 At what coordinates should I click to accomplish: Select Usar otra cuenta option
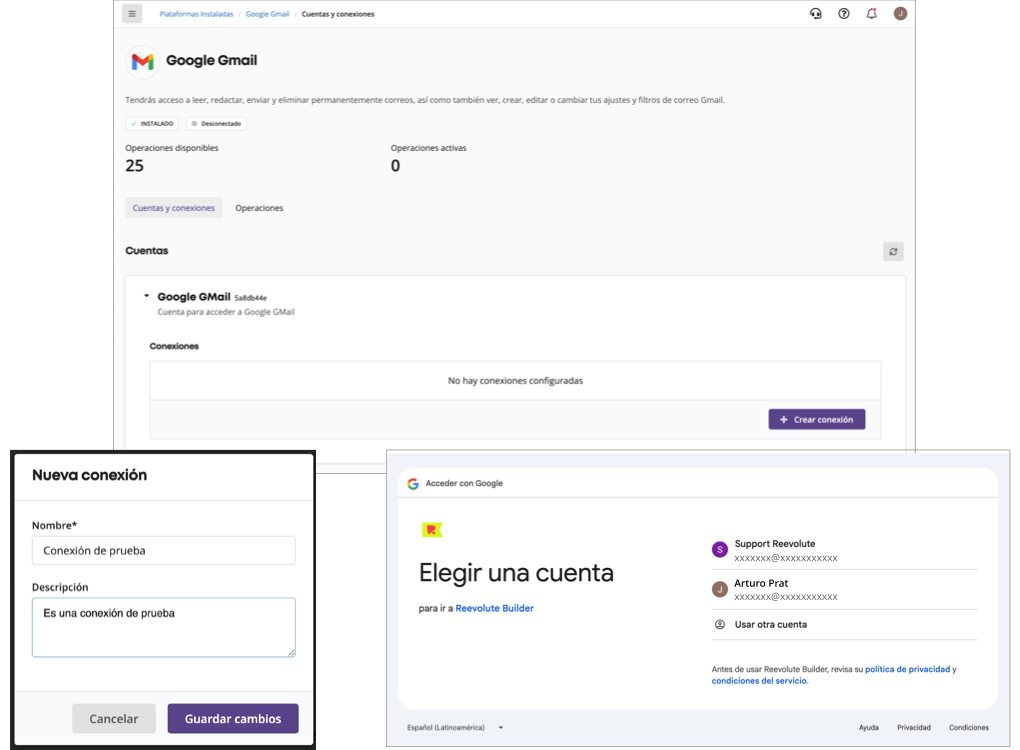point(844,624)
